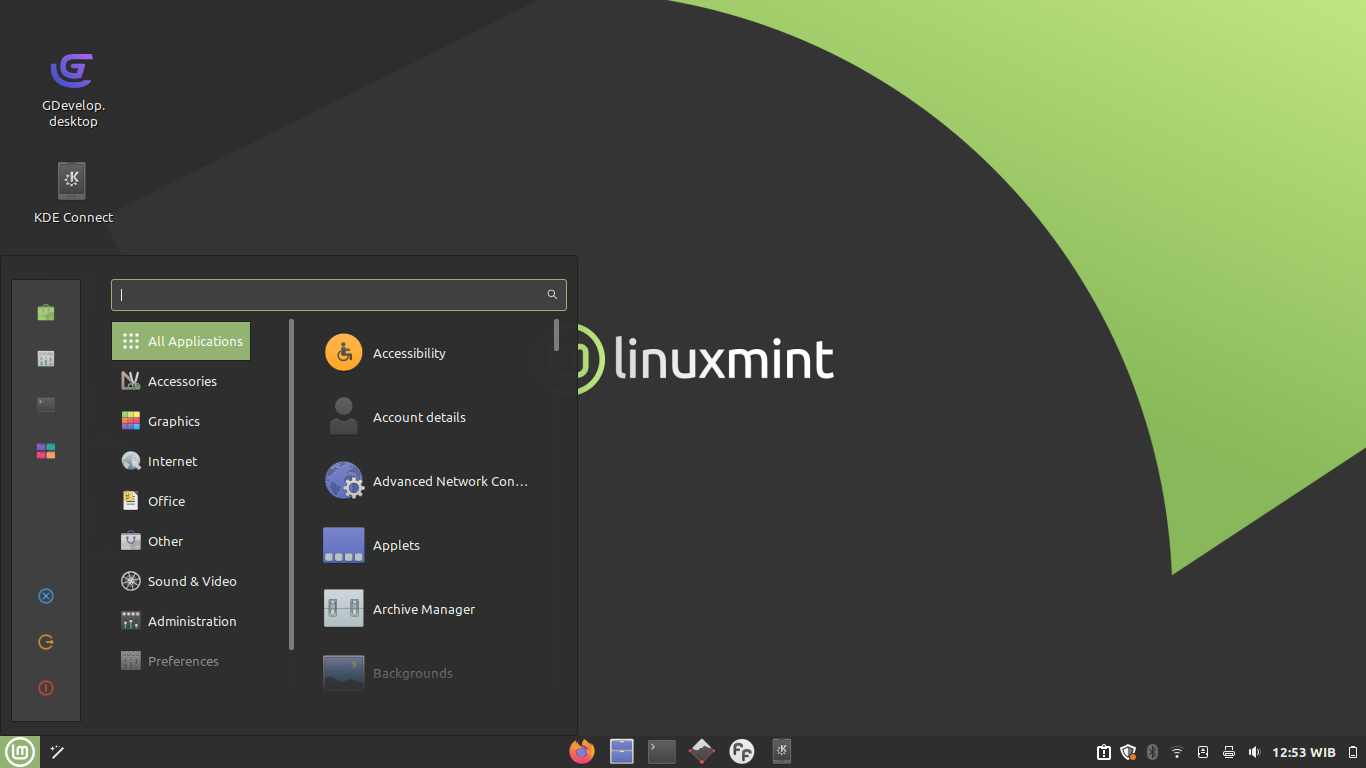Image resolution: width=1366 pixels, height=768 pixels.
Task: Select the All Applications category
Action: pos(181,341)
